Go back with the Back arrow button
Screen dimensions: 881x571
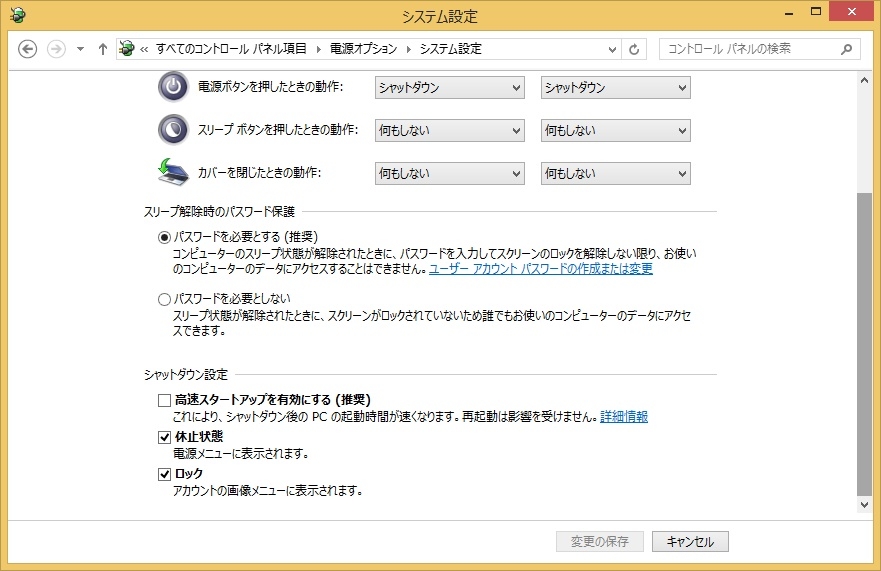28,49
